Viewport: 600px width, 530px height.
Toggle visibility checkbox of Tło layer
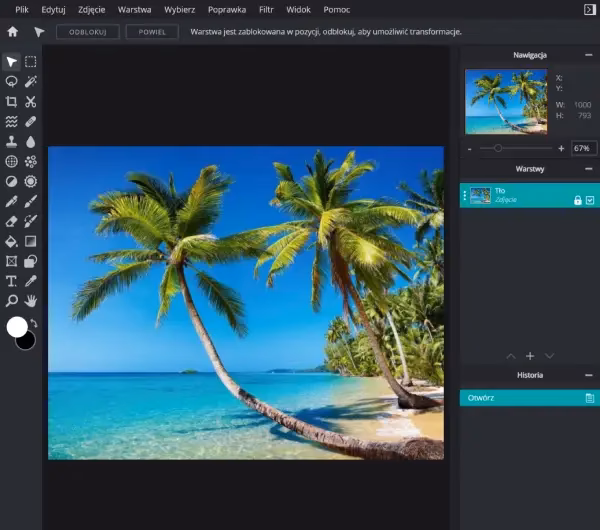tap(590, 200)
